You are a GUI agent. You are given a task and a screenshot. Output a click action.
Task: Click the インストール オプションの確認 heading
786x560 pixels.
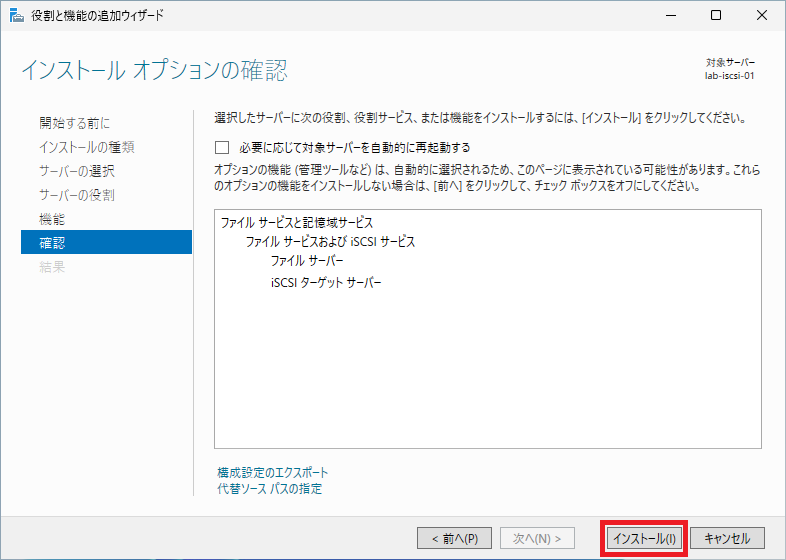point(154,70)
